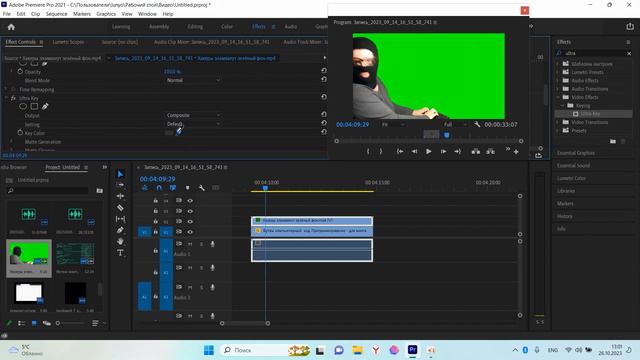640x360 pixels.
Task: Open the Window menu
Action: (x=147, y=14)
